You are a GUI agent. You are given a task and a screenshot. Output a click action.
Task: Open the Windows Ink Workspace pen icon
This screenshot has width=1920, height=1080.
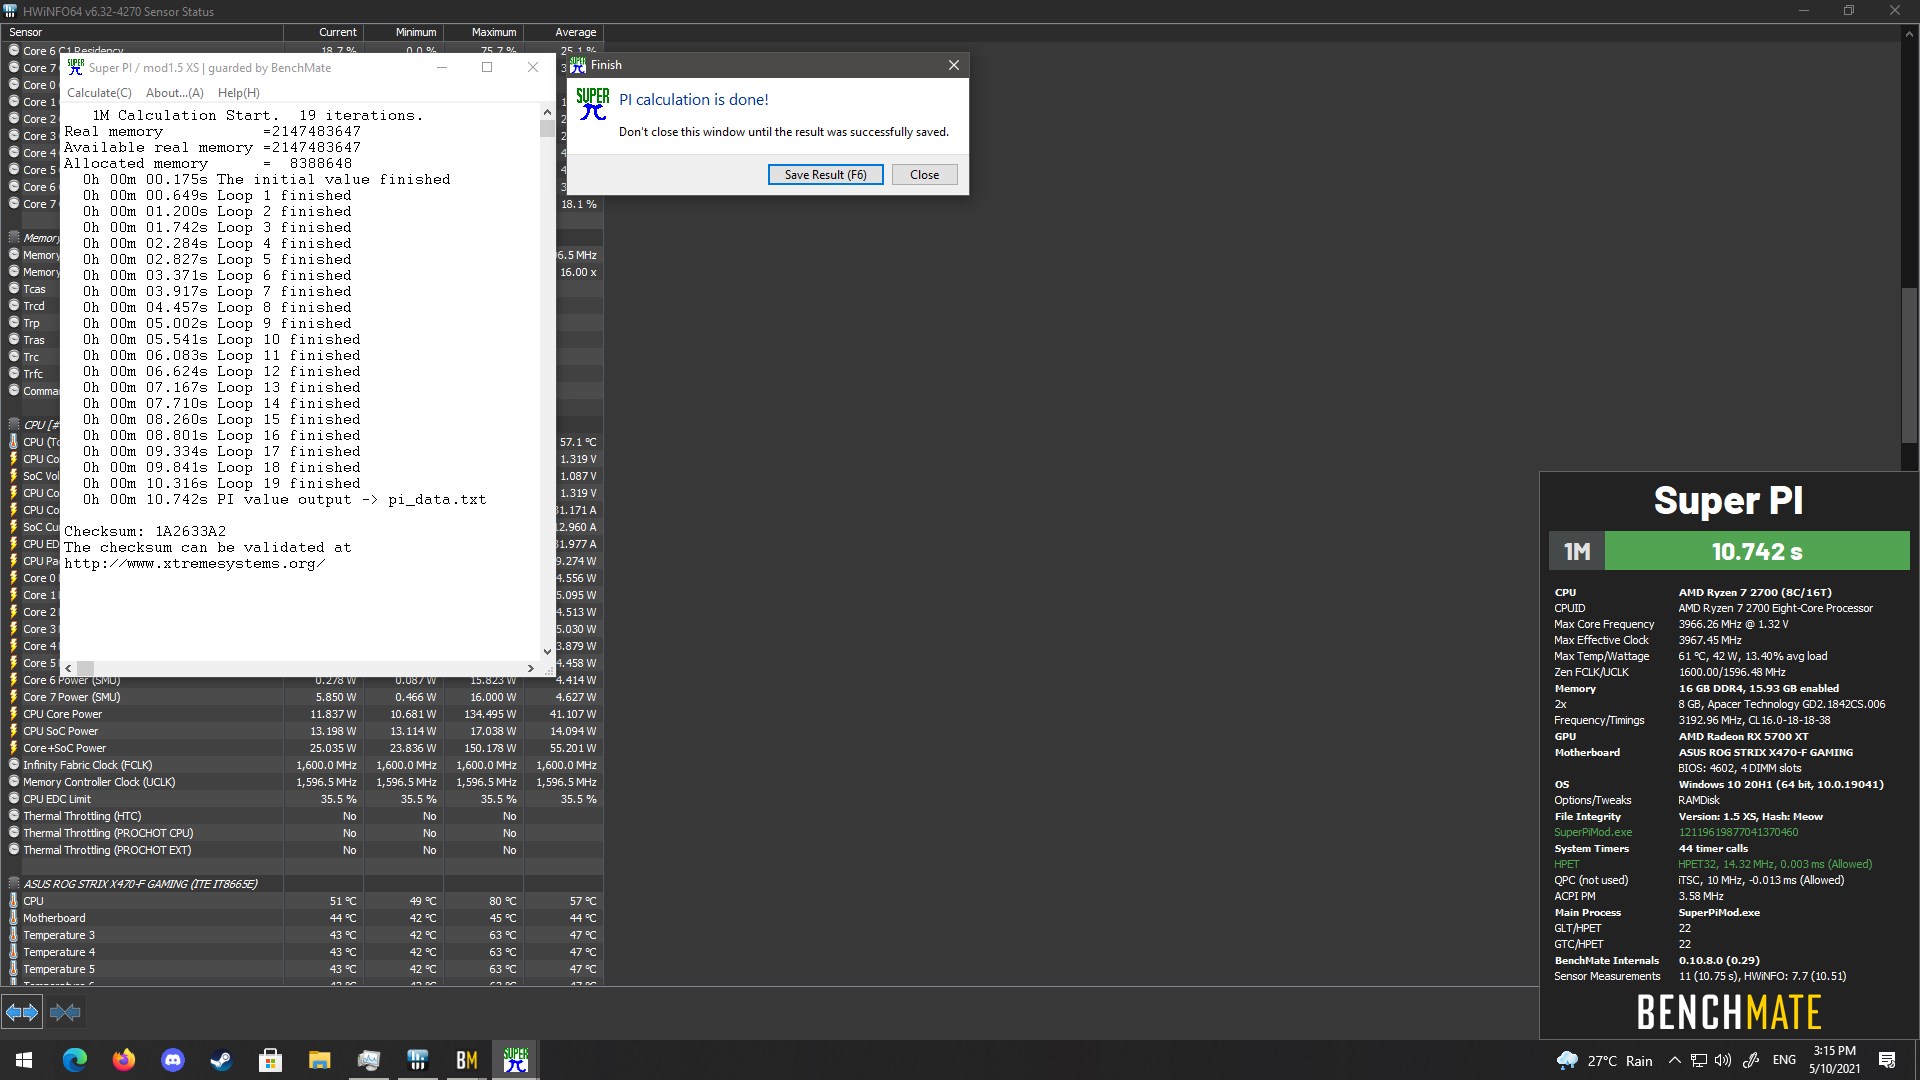[x=1750, y=1060]
